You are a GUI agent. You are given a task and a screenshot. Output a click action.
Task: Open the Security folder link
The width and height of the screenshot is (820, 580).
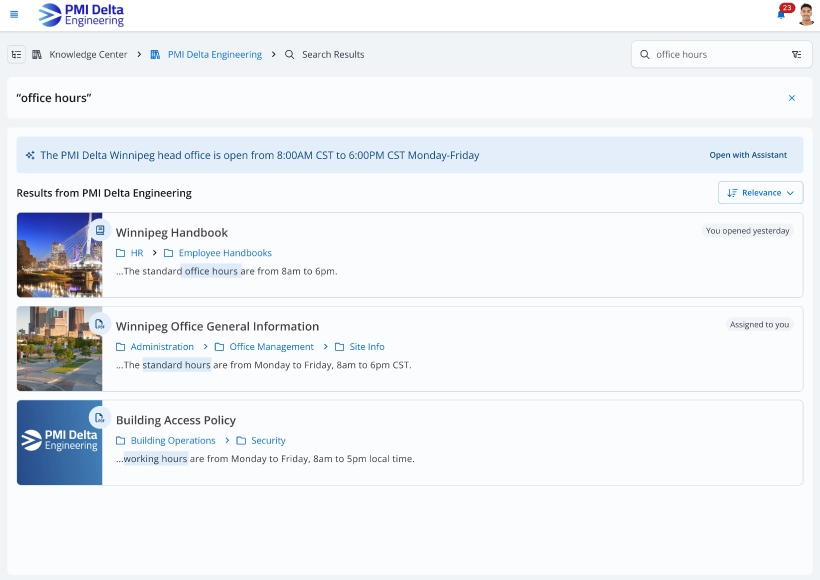click(x=268, y=440)
